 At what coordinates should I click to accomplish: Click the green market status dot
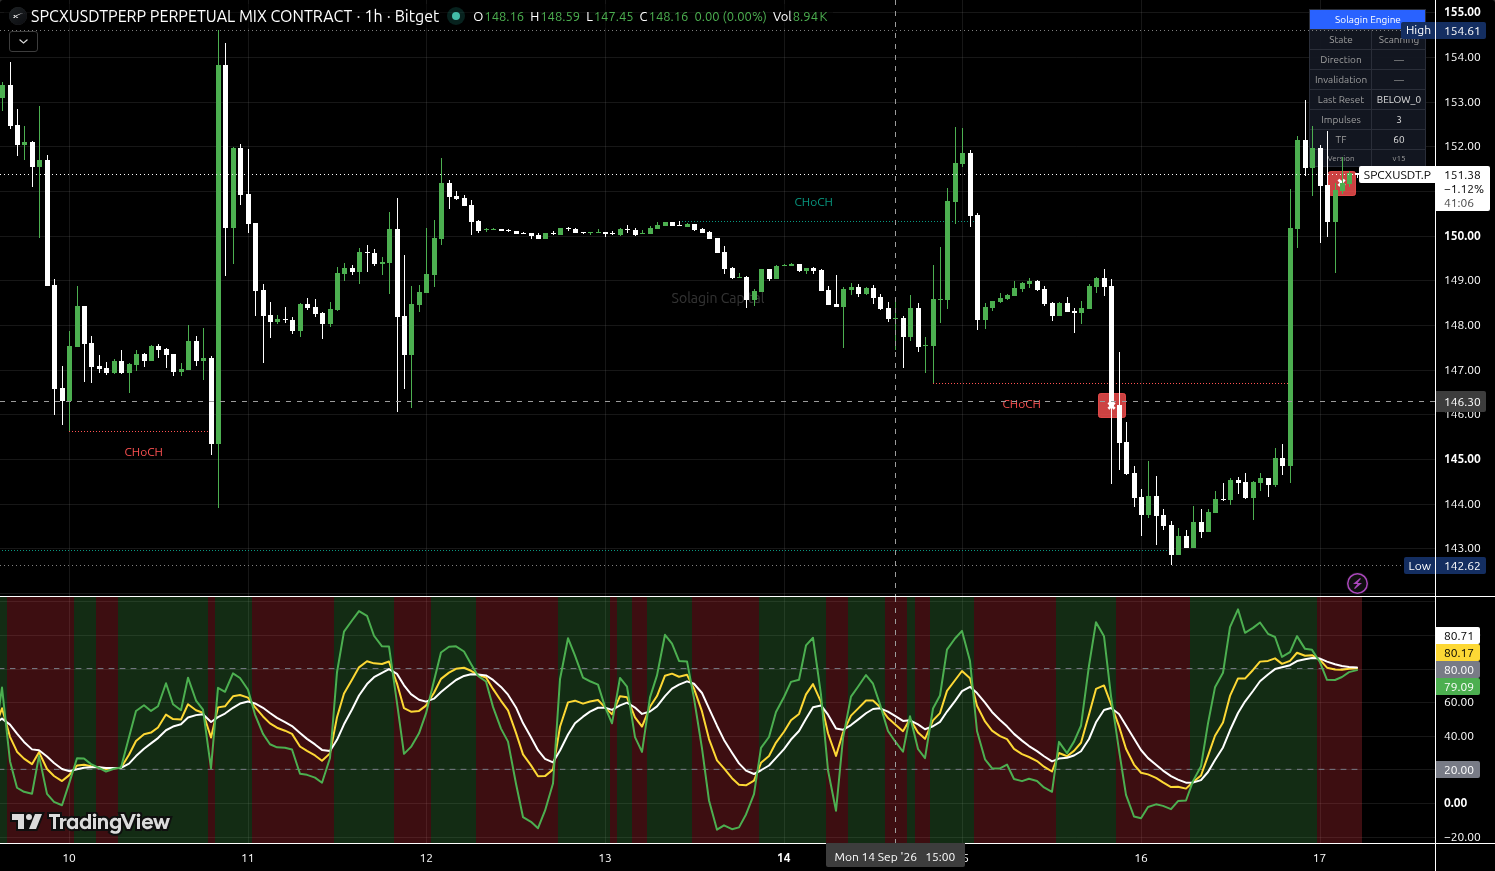(x=456, y=16)
